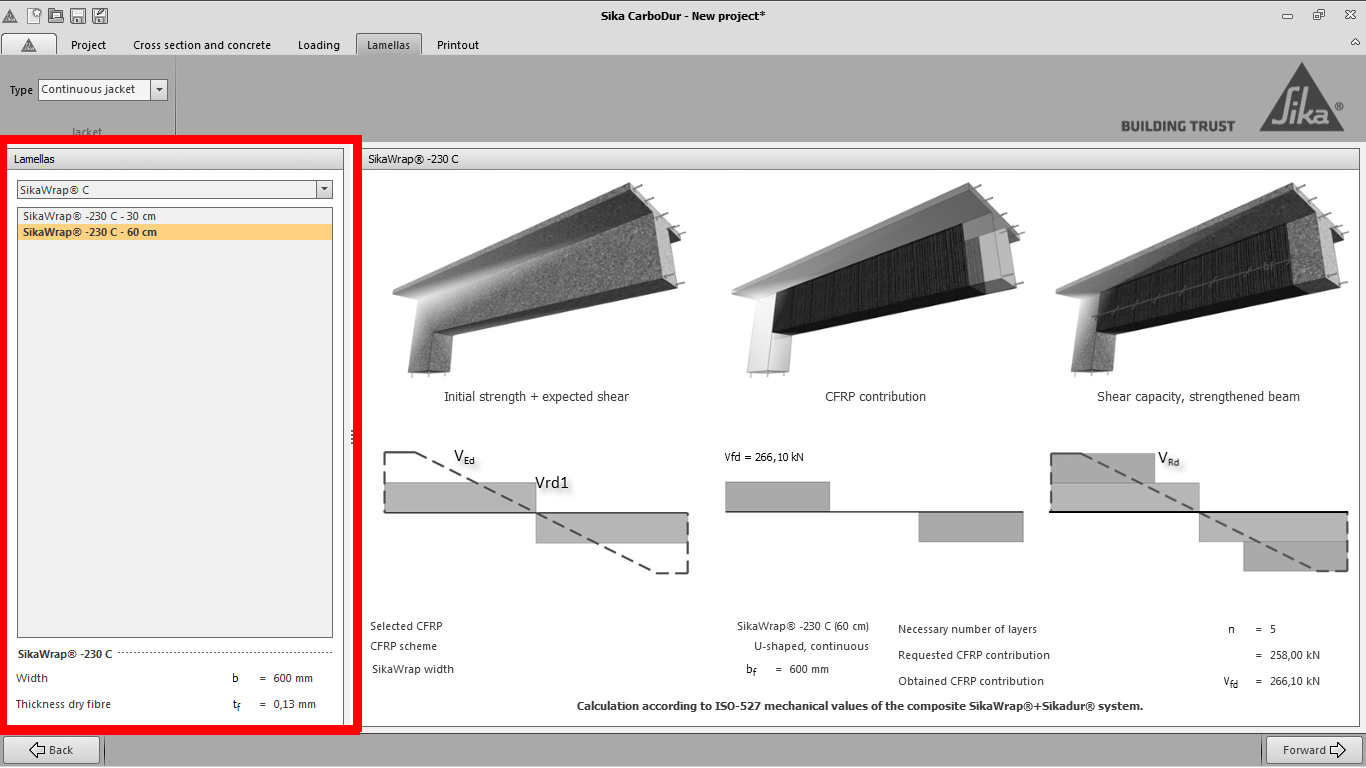1366x768 pixels.
Task: Click the Back button
Action: click(52, 750)
